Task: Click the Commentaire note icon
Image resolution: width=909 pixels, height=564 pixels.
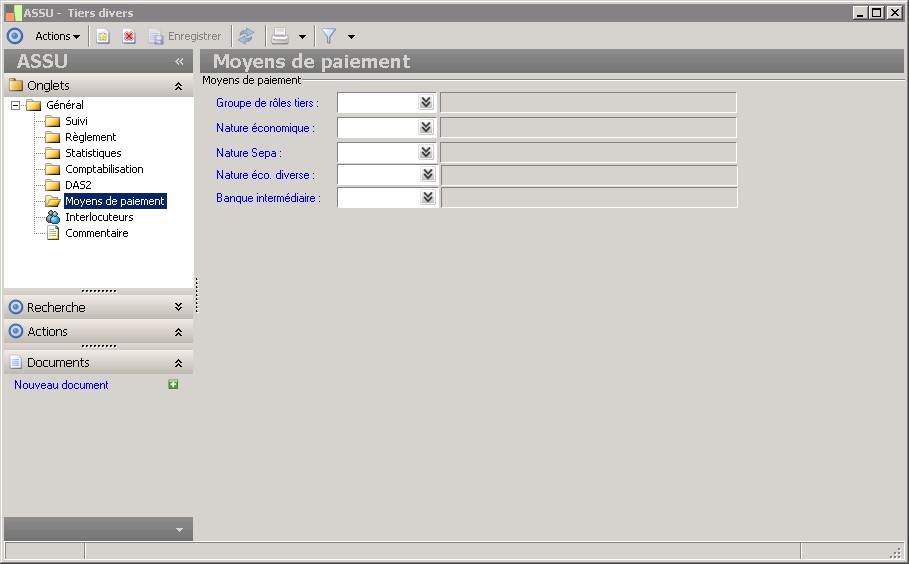Action: 53,233
